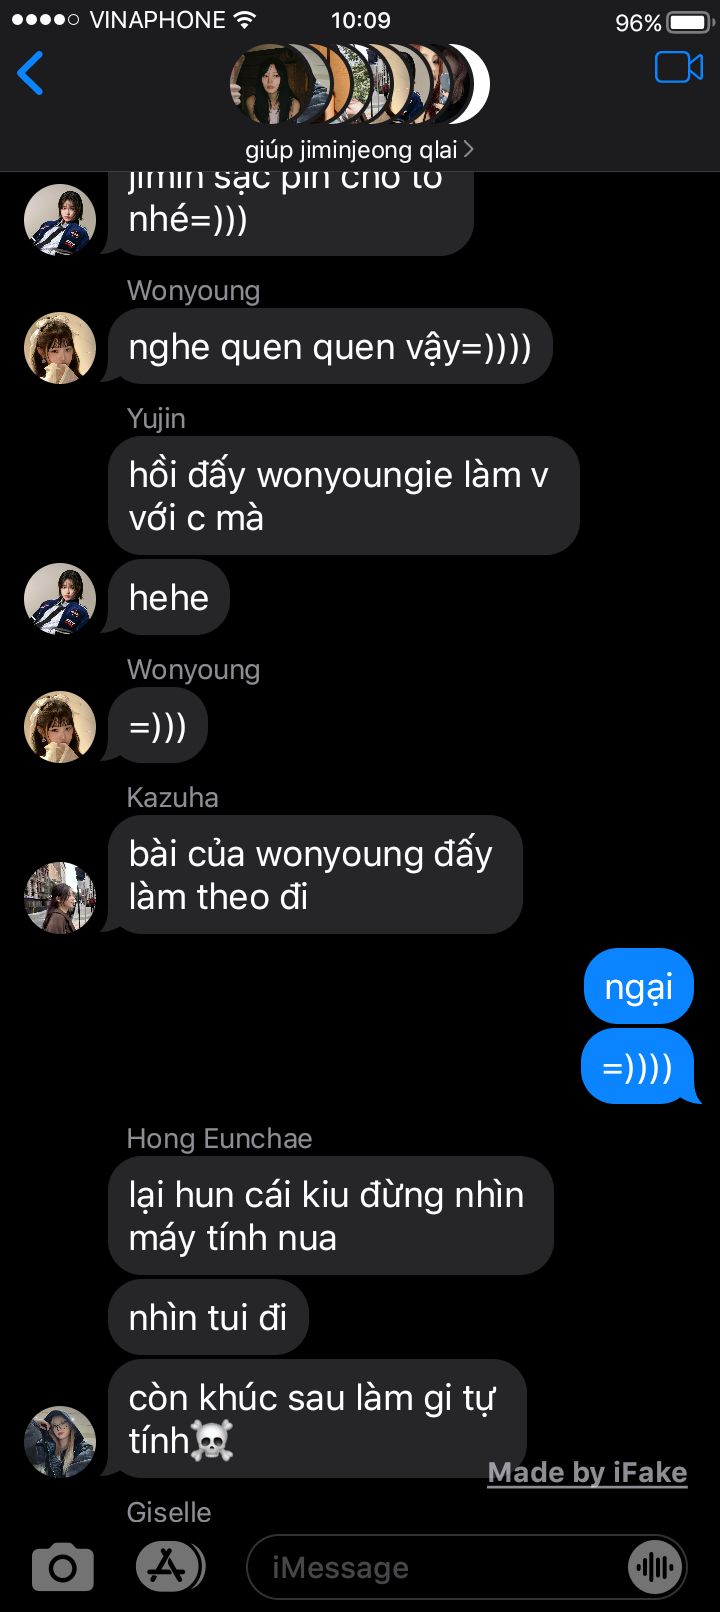Open the Made by iFake link

(587, 1472)
